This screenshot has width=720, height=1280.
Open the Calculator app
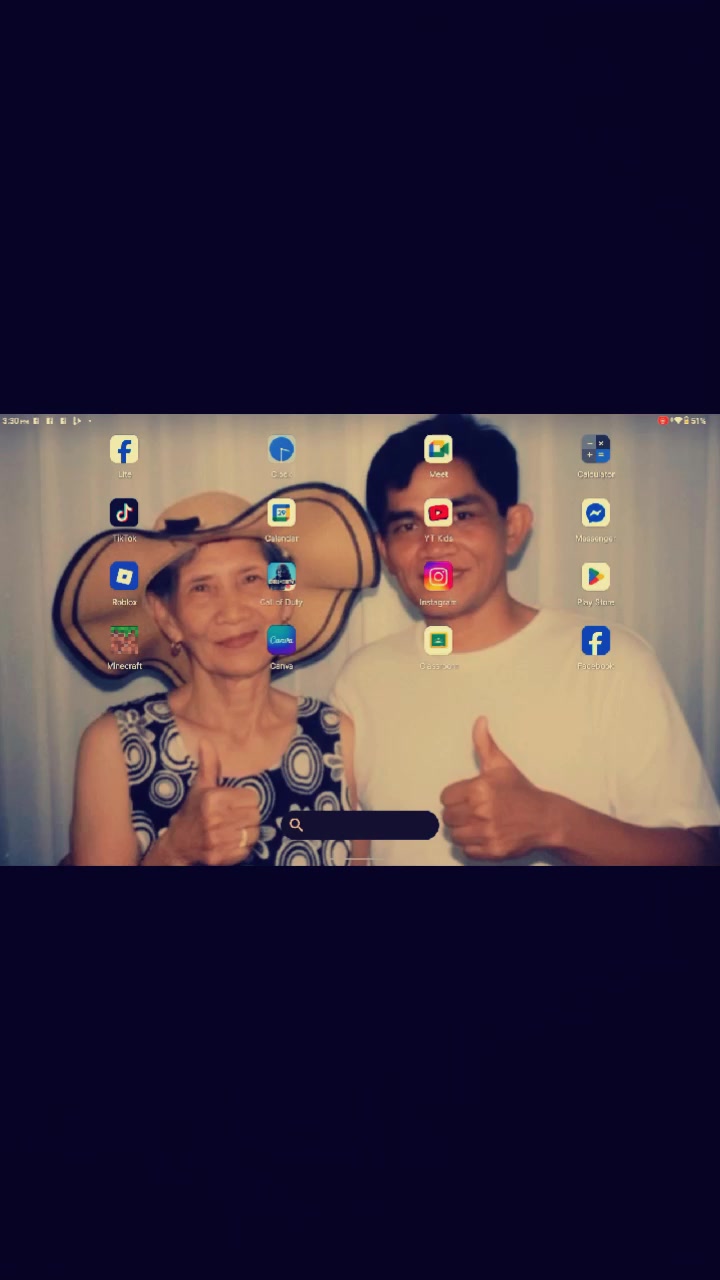[x=595, y=450]
